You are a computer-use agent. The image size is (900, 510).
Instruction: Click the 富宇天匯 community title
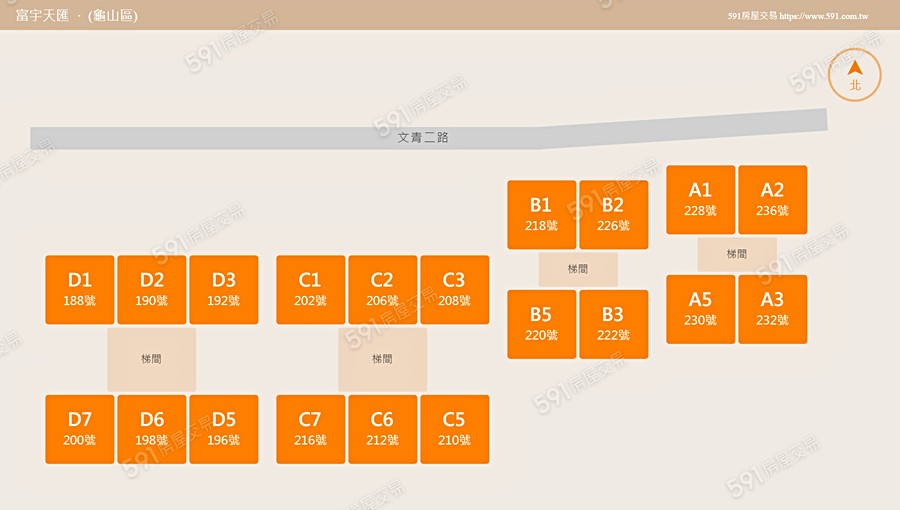(x=42, y=16)
